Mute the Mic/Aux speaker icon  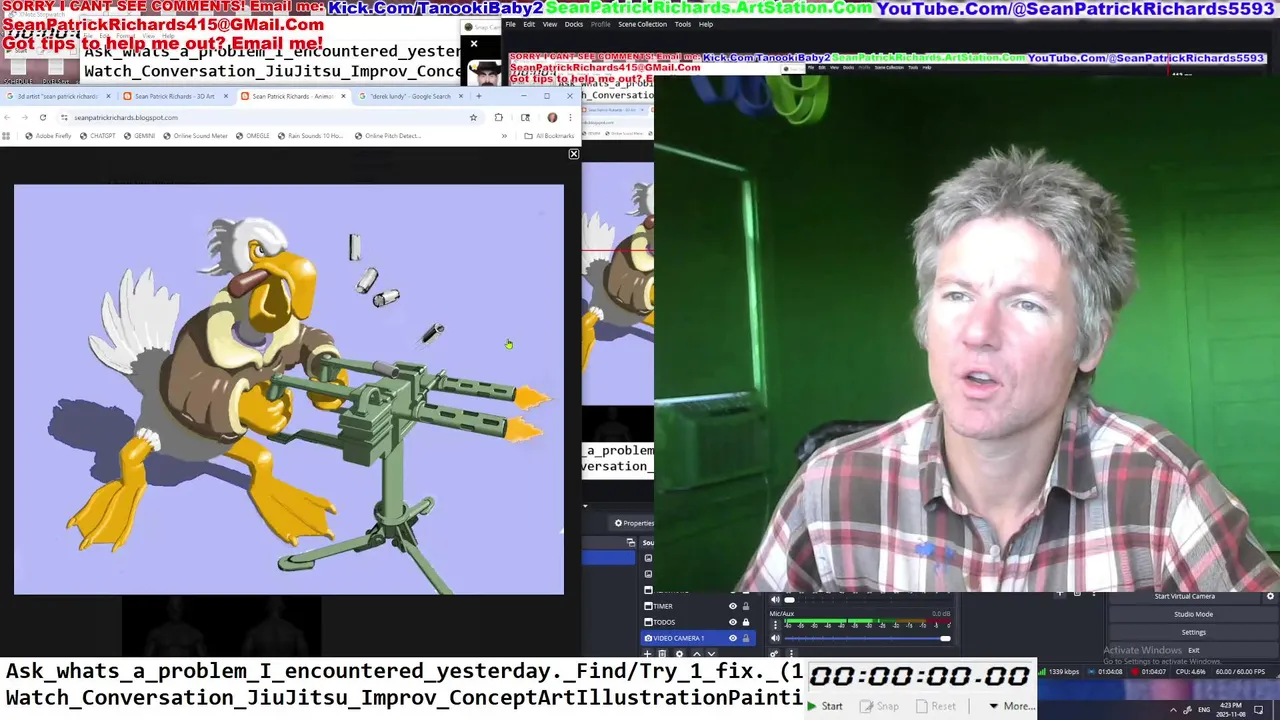(774, 638)
